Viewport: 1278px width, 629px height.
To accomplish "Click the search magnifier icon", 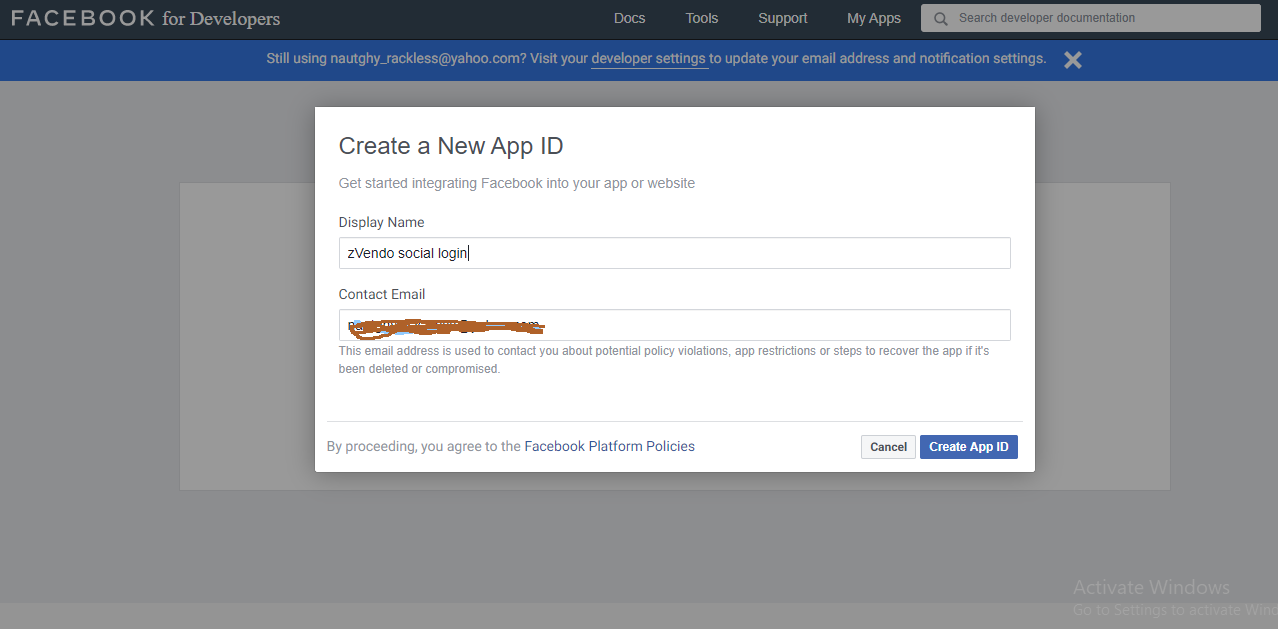I will tap(940, 18).
